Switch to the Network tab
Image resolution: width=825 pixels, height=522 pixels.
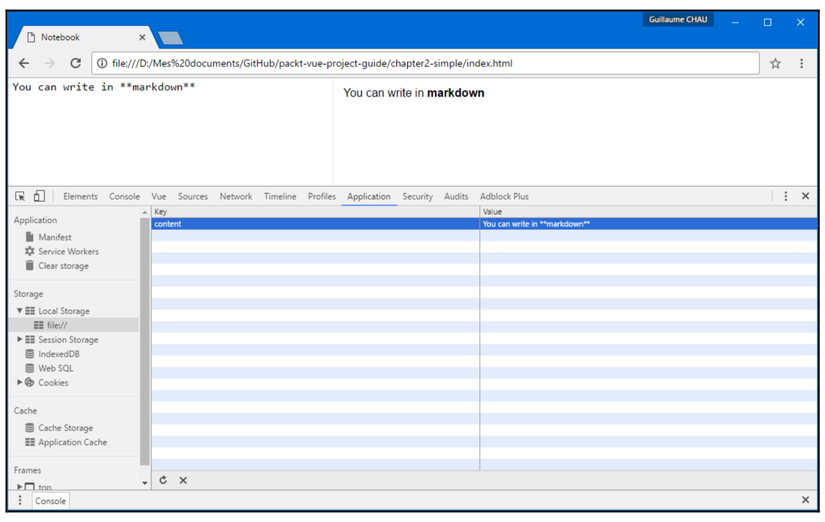tap(236, 196)
